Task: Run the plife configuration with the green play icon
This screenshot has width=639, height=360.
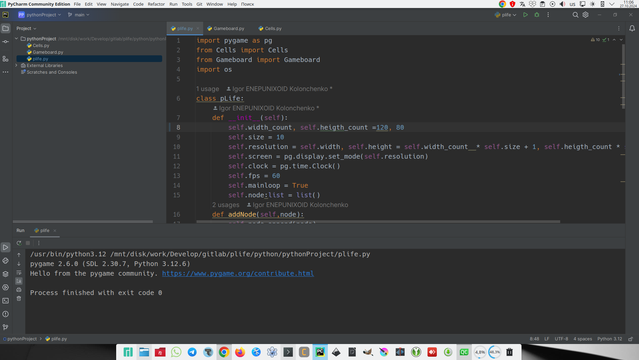Action: [x=525, y=15]
